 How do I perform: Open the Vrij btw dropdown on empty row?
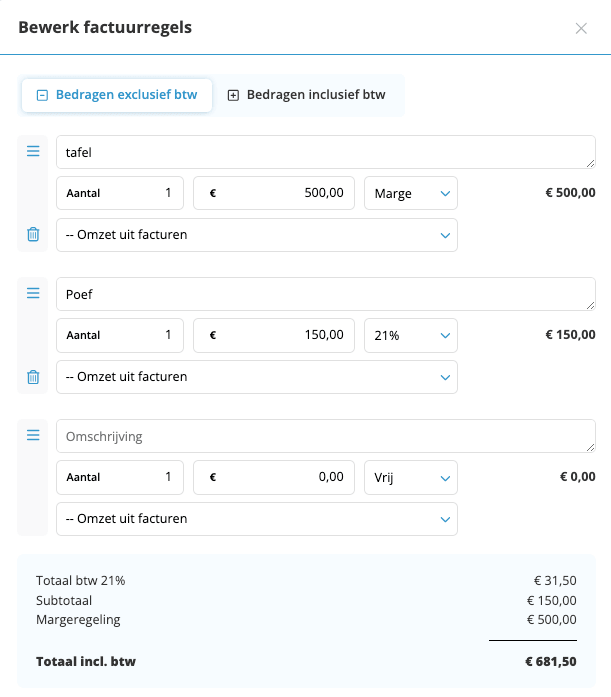pyautogui.click(x=410, y=478)
